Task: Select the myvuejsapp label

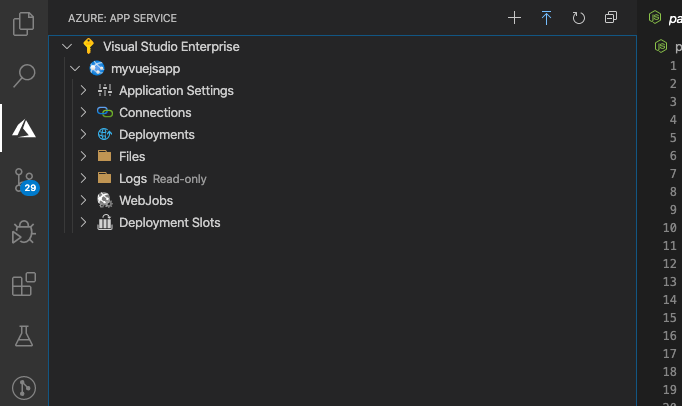Action: [x=145, y=69]
